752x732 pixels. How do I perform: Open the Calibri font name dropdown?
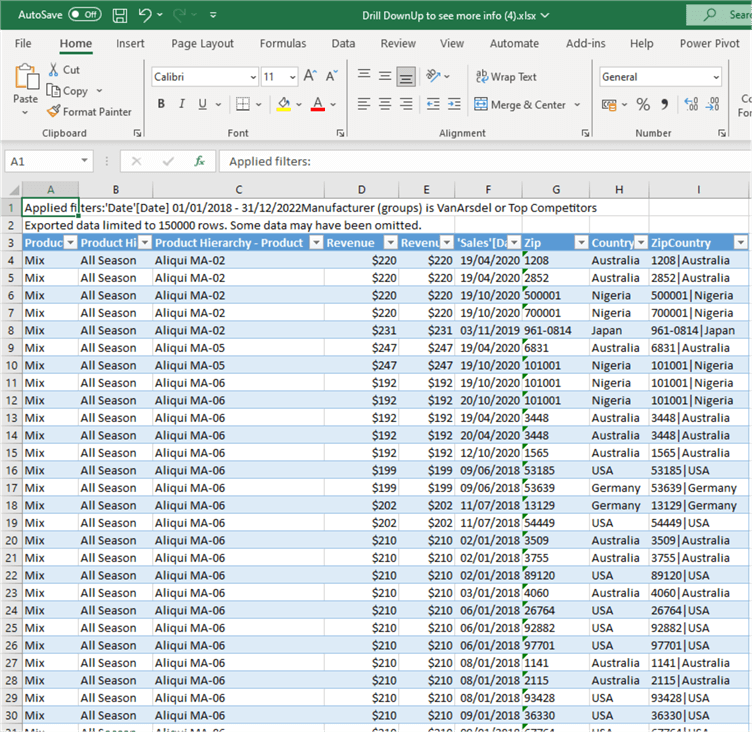252,77
